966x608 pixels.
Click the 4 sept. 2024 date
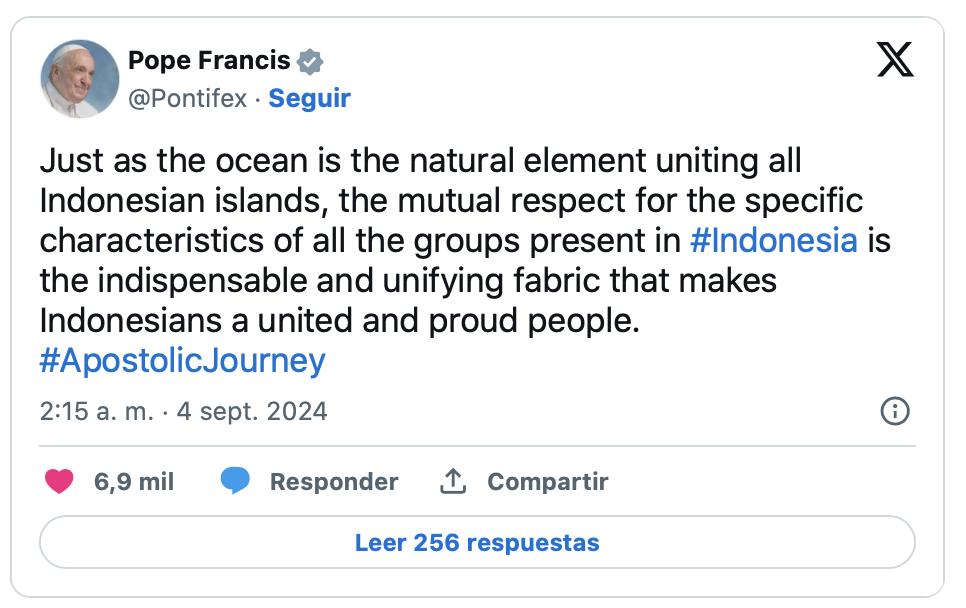tap(251, 411)
